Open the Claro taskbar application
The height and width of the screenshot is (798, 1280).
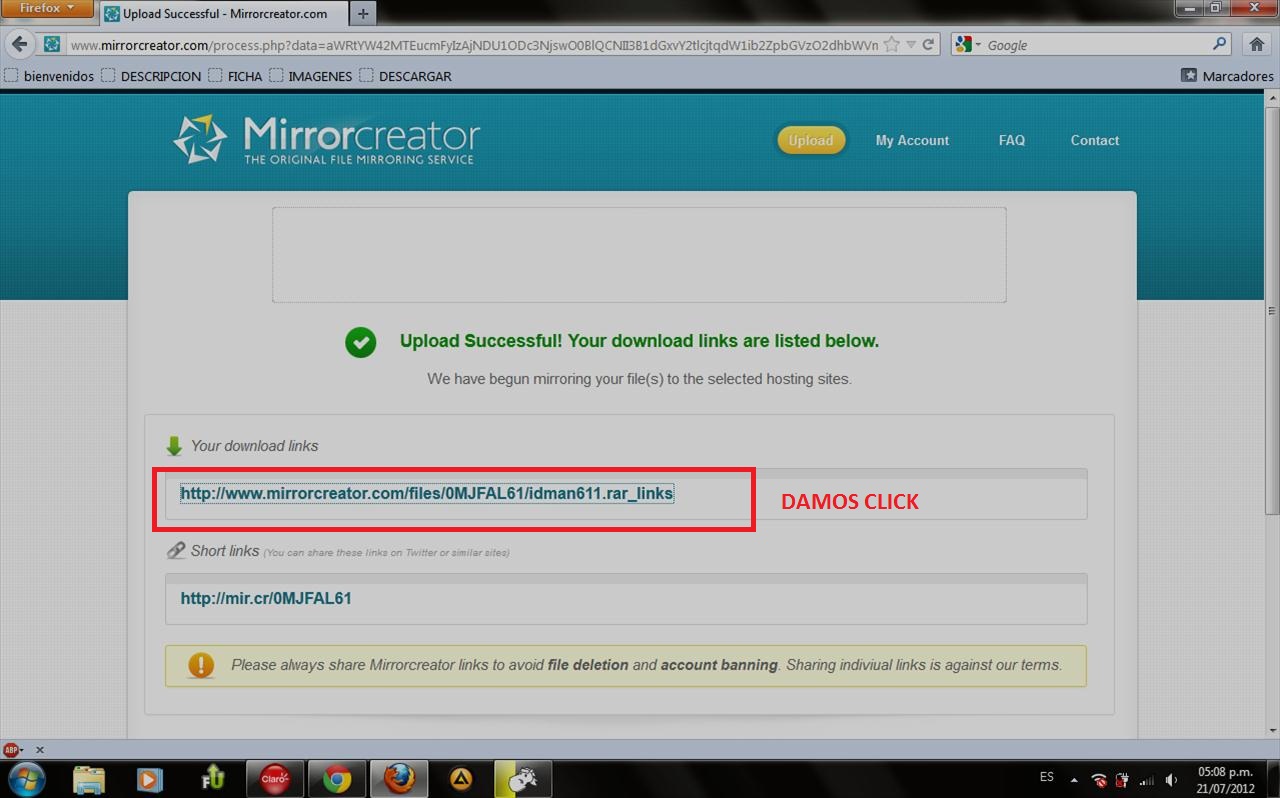tap(275, 779)
